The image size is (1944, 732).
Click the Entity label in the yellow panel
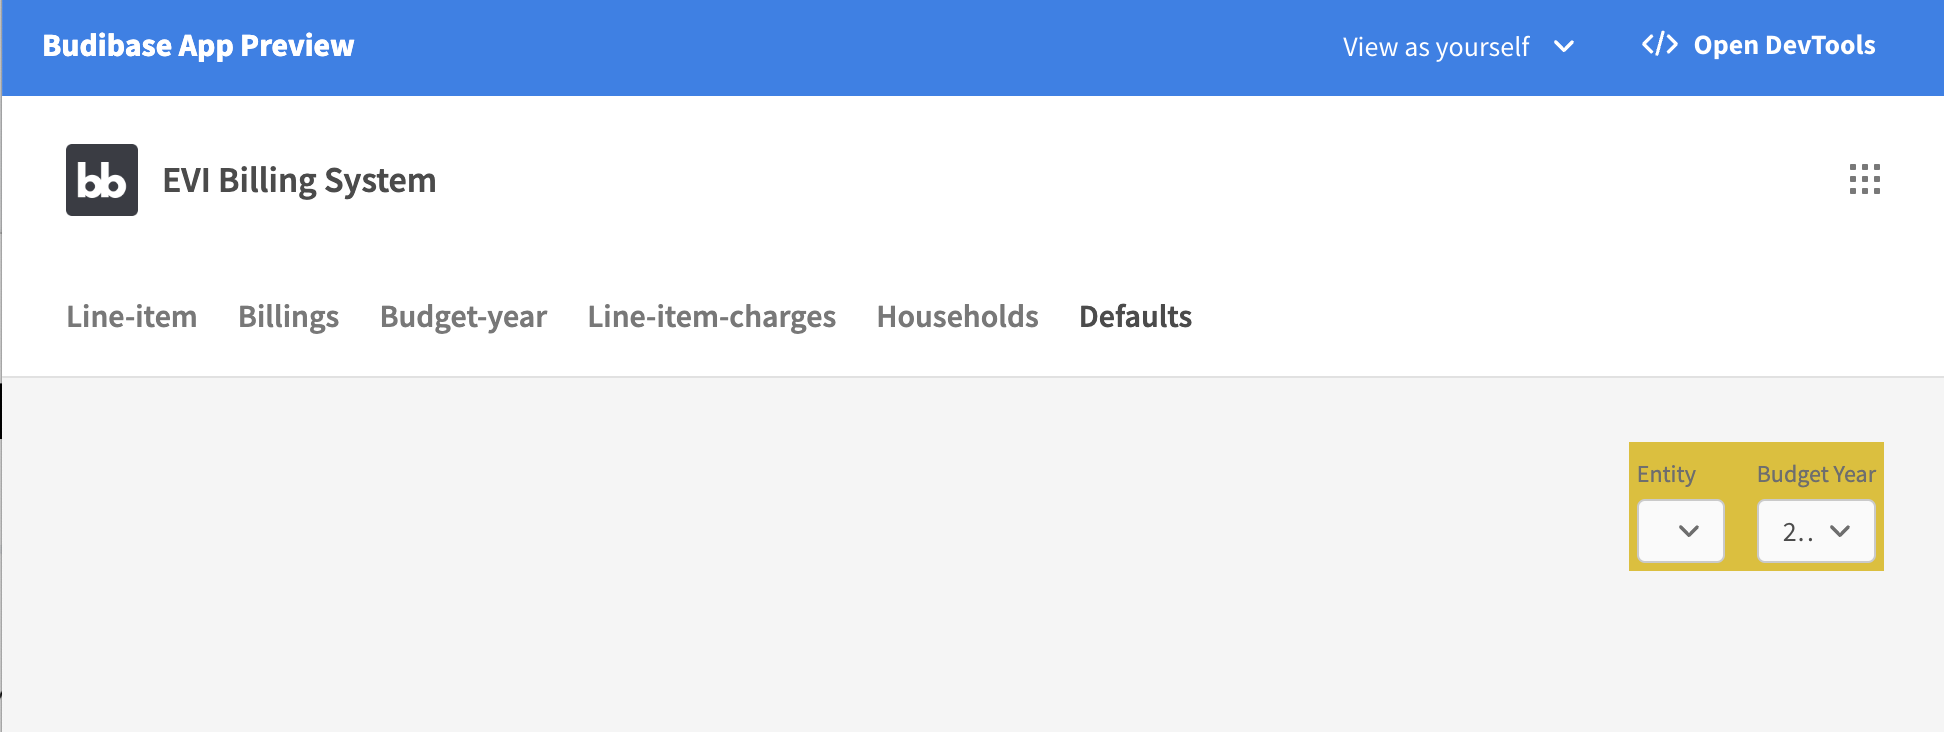1665,474
